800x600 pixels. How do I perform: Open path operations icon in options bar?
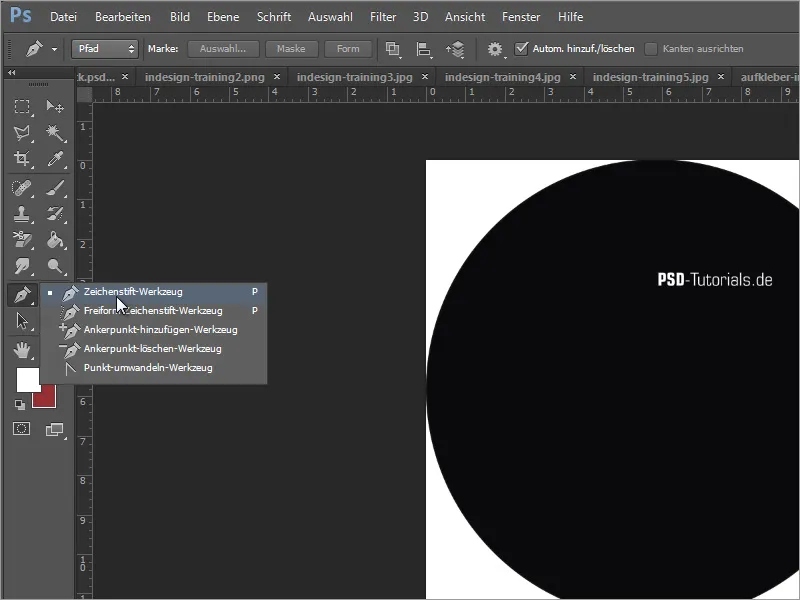(x=392, y=49)
